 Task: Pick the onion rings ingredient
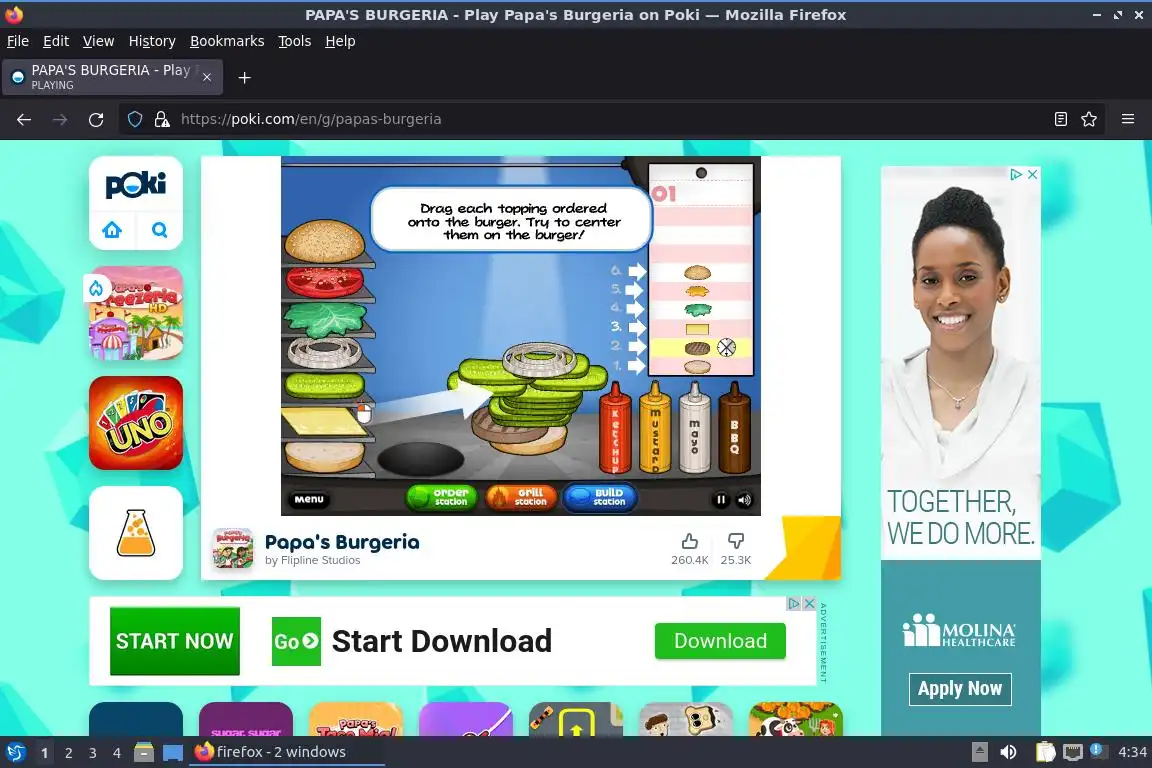(x=323, y=351)
